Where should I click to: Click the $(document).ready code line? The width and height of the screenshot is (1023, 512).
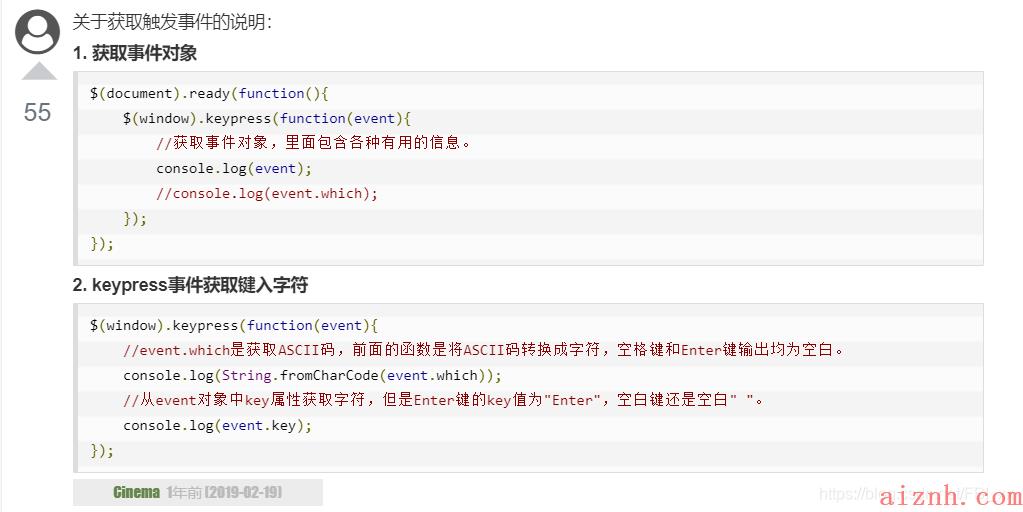click(209, 93)
